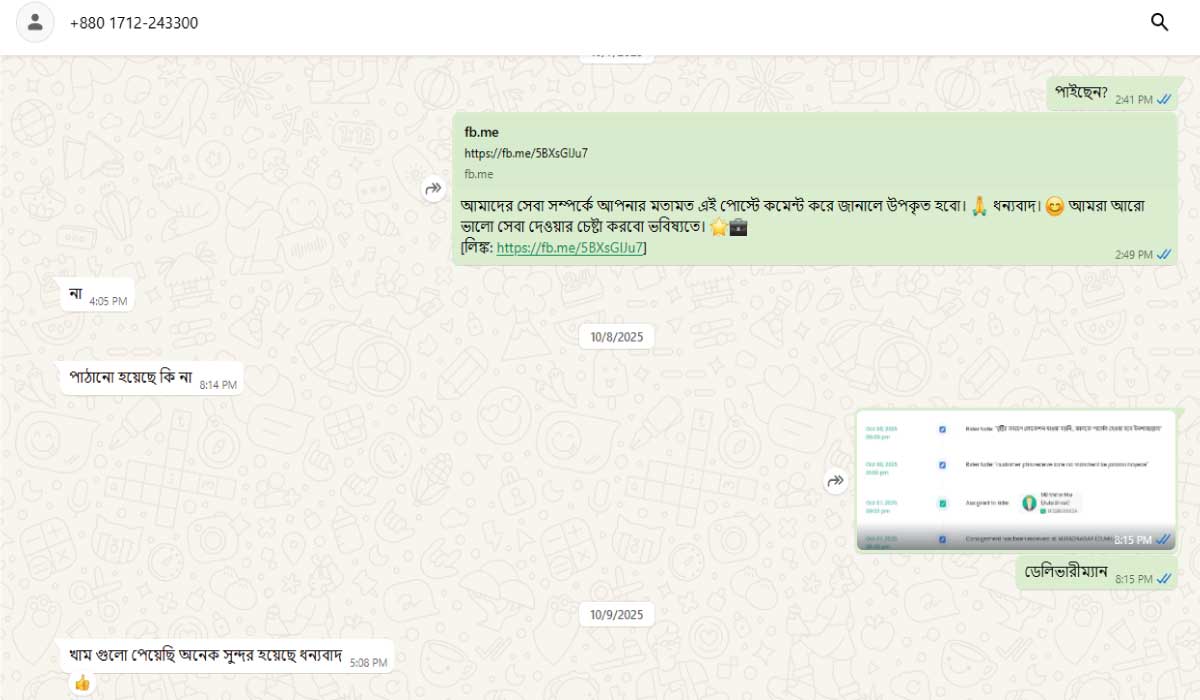This screenshot has width=1200, height=700.
Task: Click the camera emoji in the green message bubble
Action: tap(738, 227)
